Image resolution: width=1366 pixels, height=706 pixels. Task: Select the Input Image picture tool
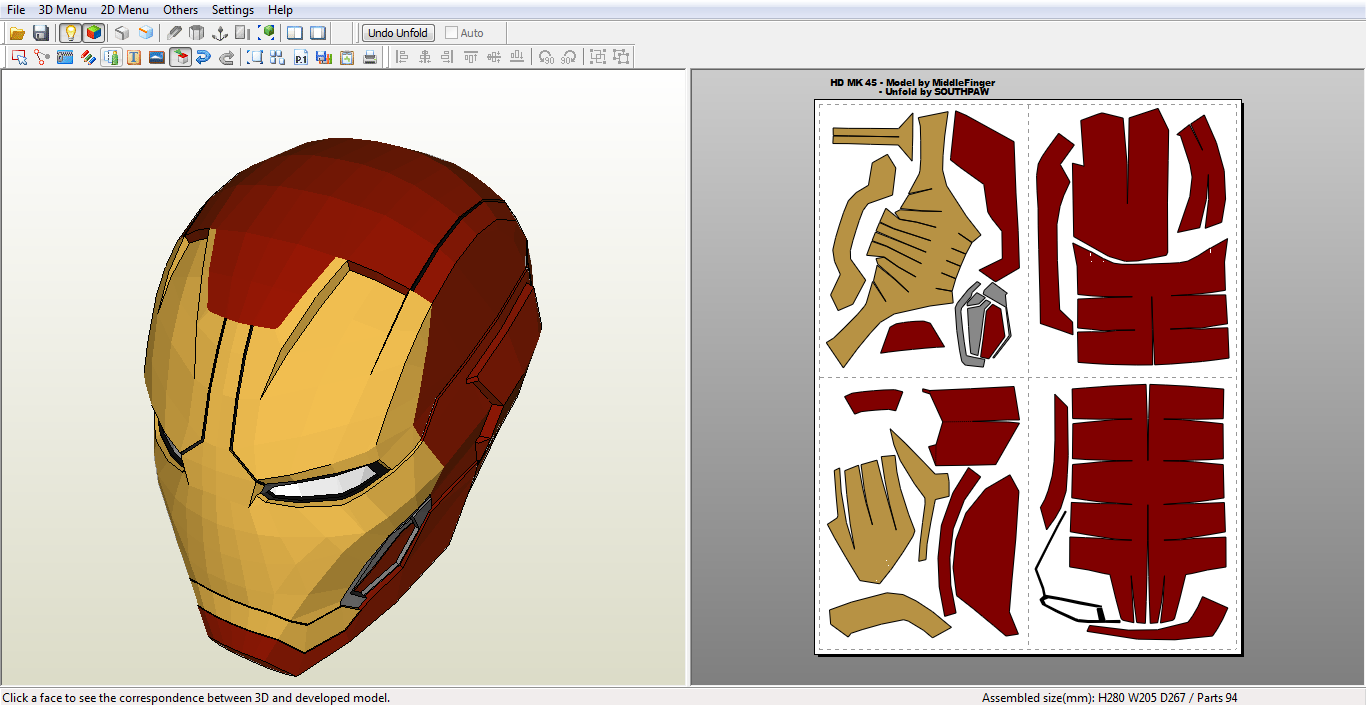pos(157,57)
